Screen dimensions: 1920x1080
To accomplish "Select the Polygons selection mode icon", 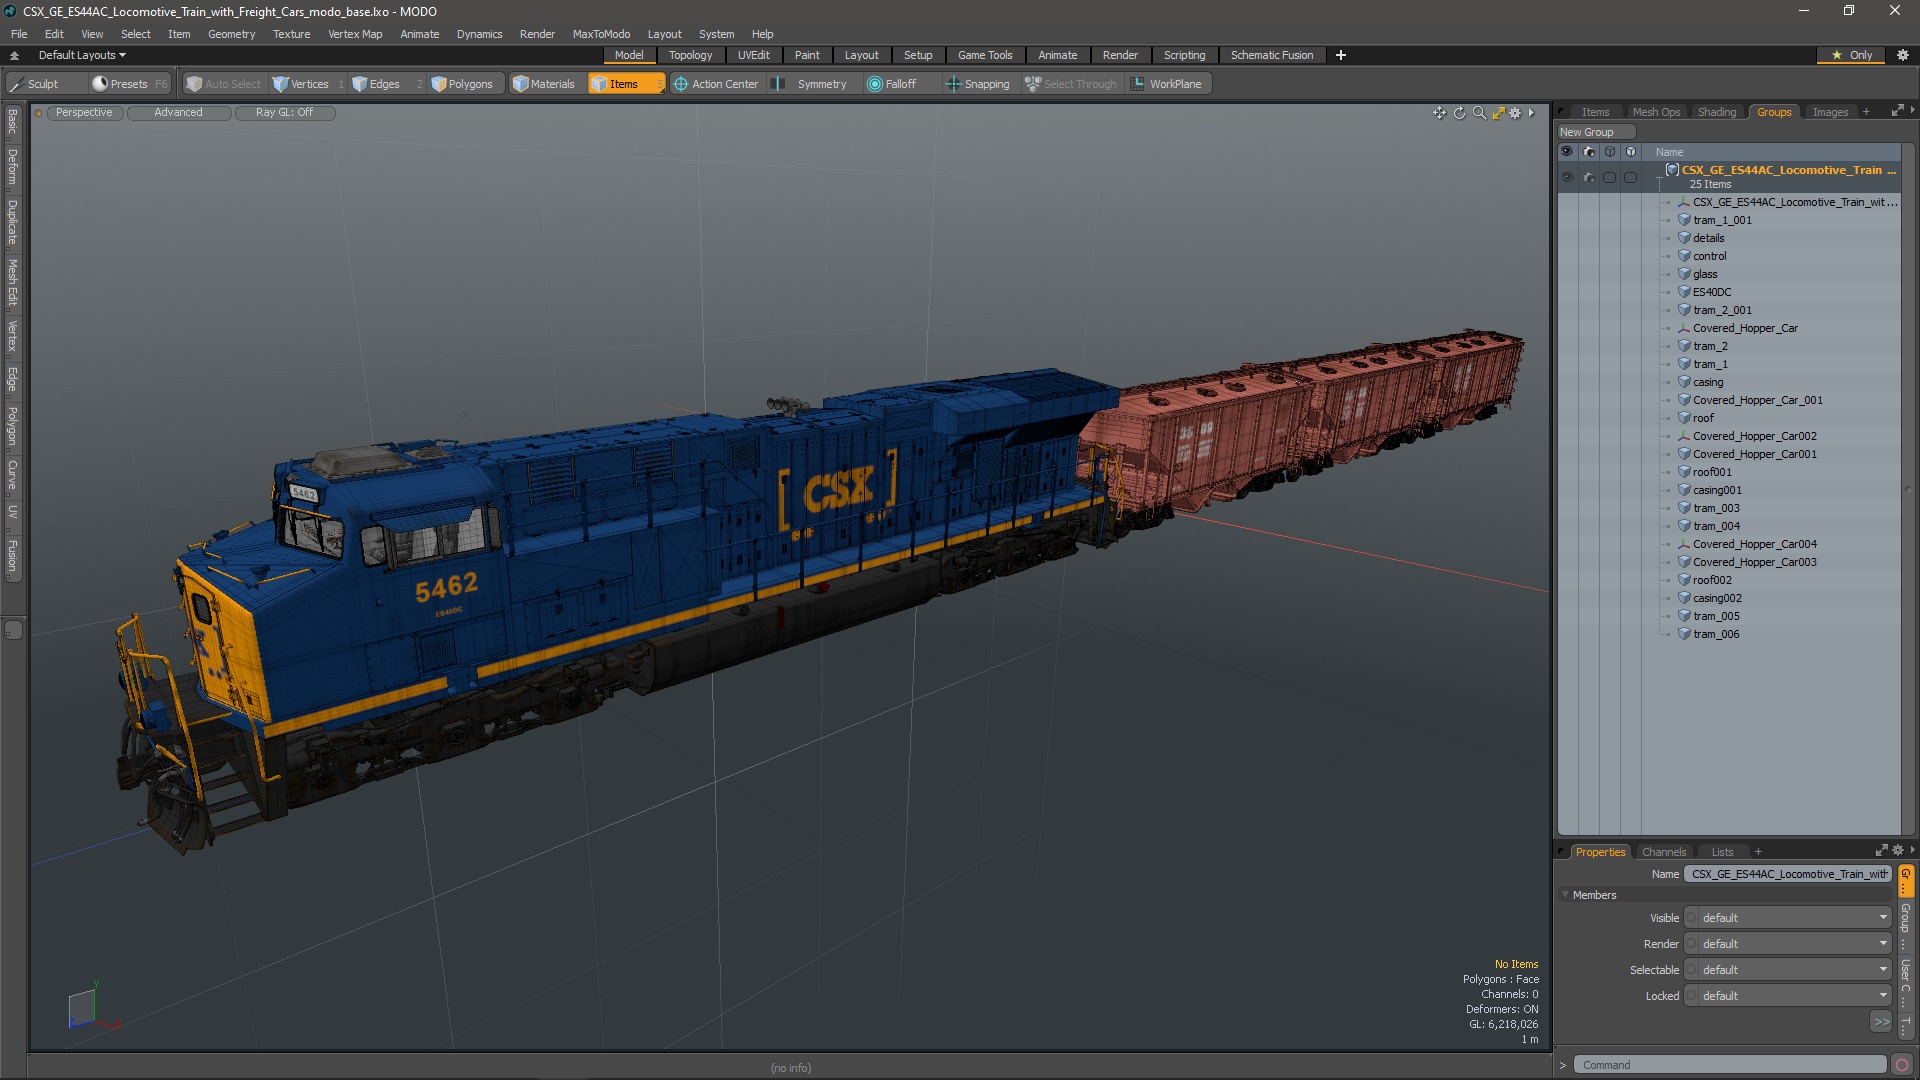I will pos(439,84).
